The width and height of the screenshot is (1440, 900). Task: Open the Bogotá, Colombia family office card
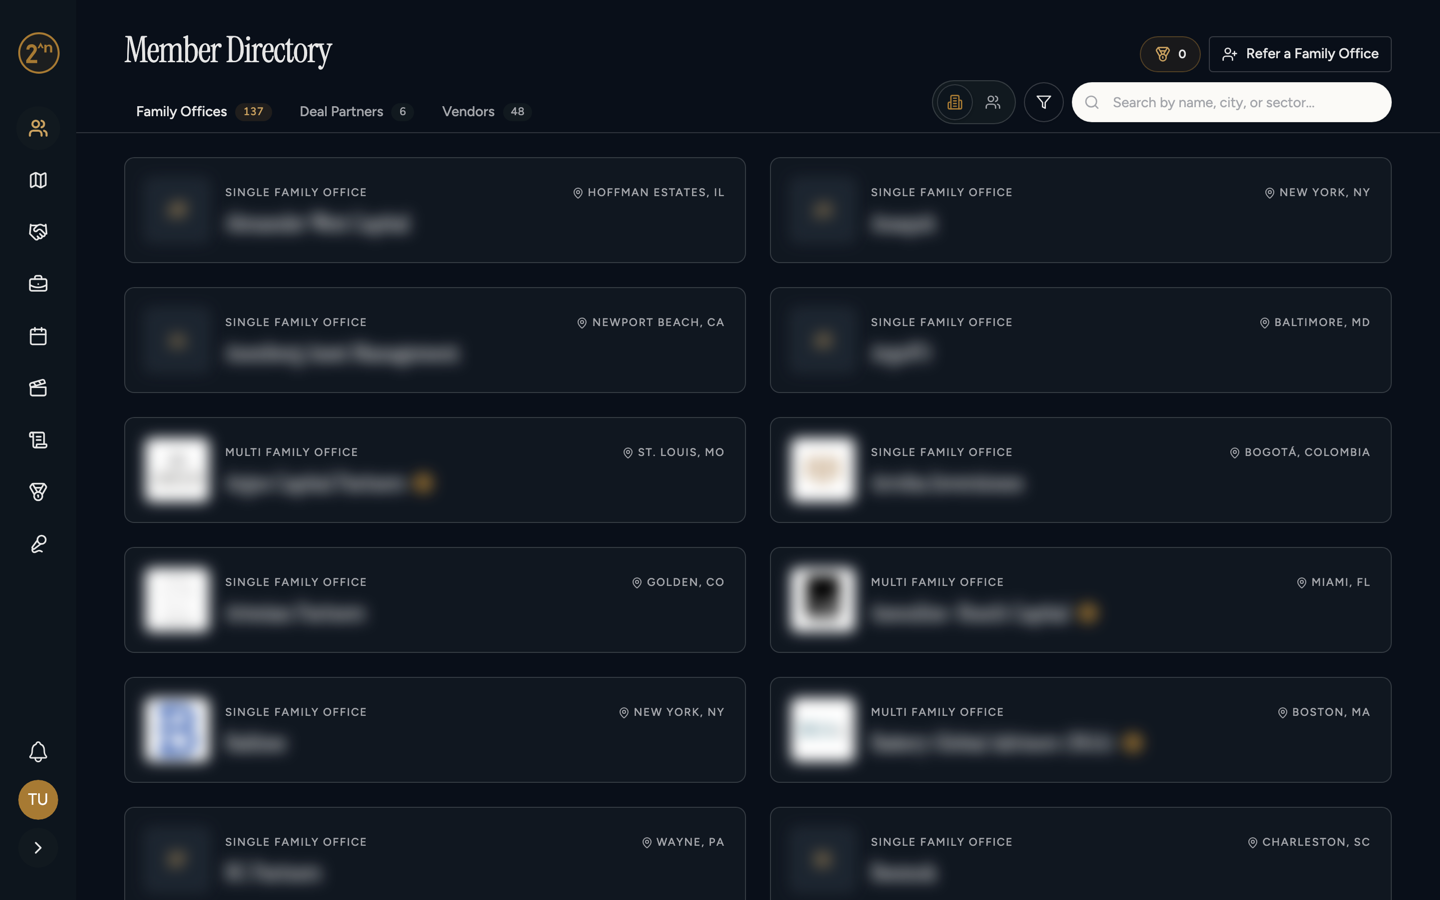click(1080, 470)
